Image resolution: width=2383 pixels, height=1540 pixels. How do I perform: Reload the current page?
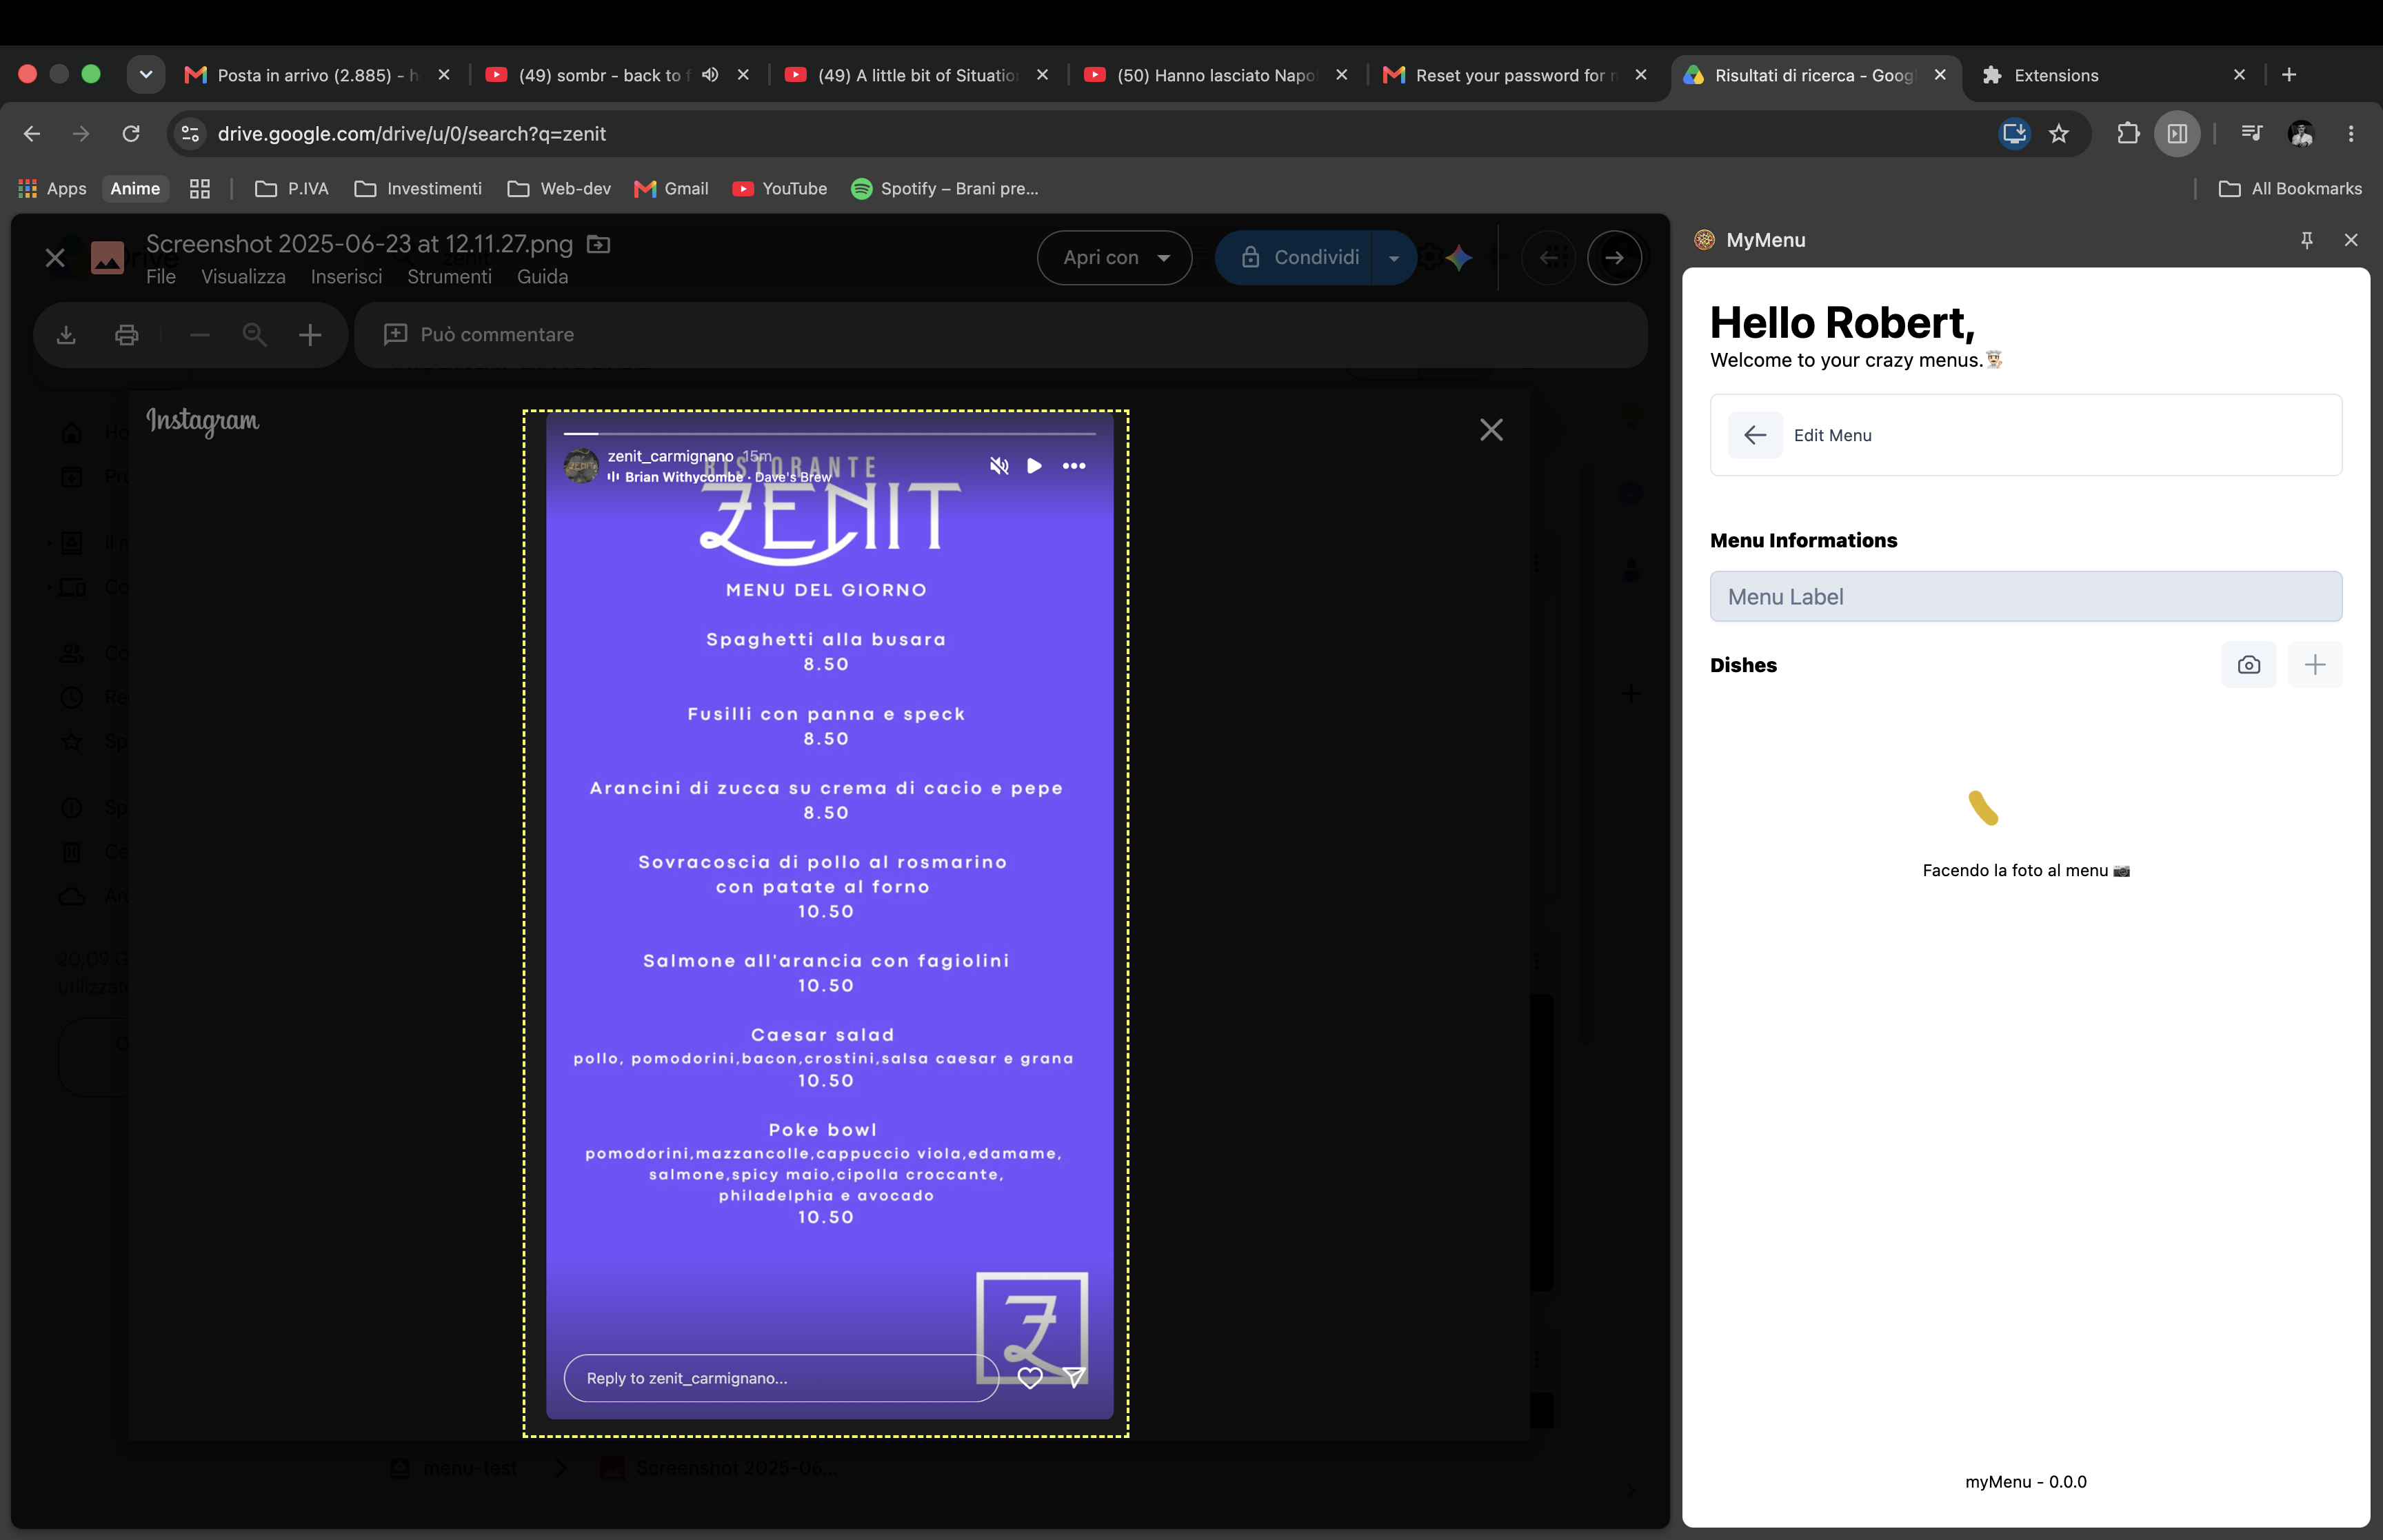[x=131, y=134]
